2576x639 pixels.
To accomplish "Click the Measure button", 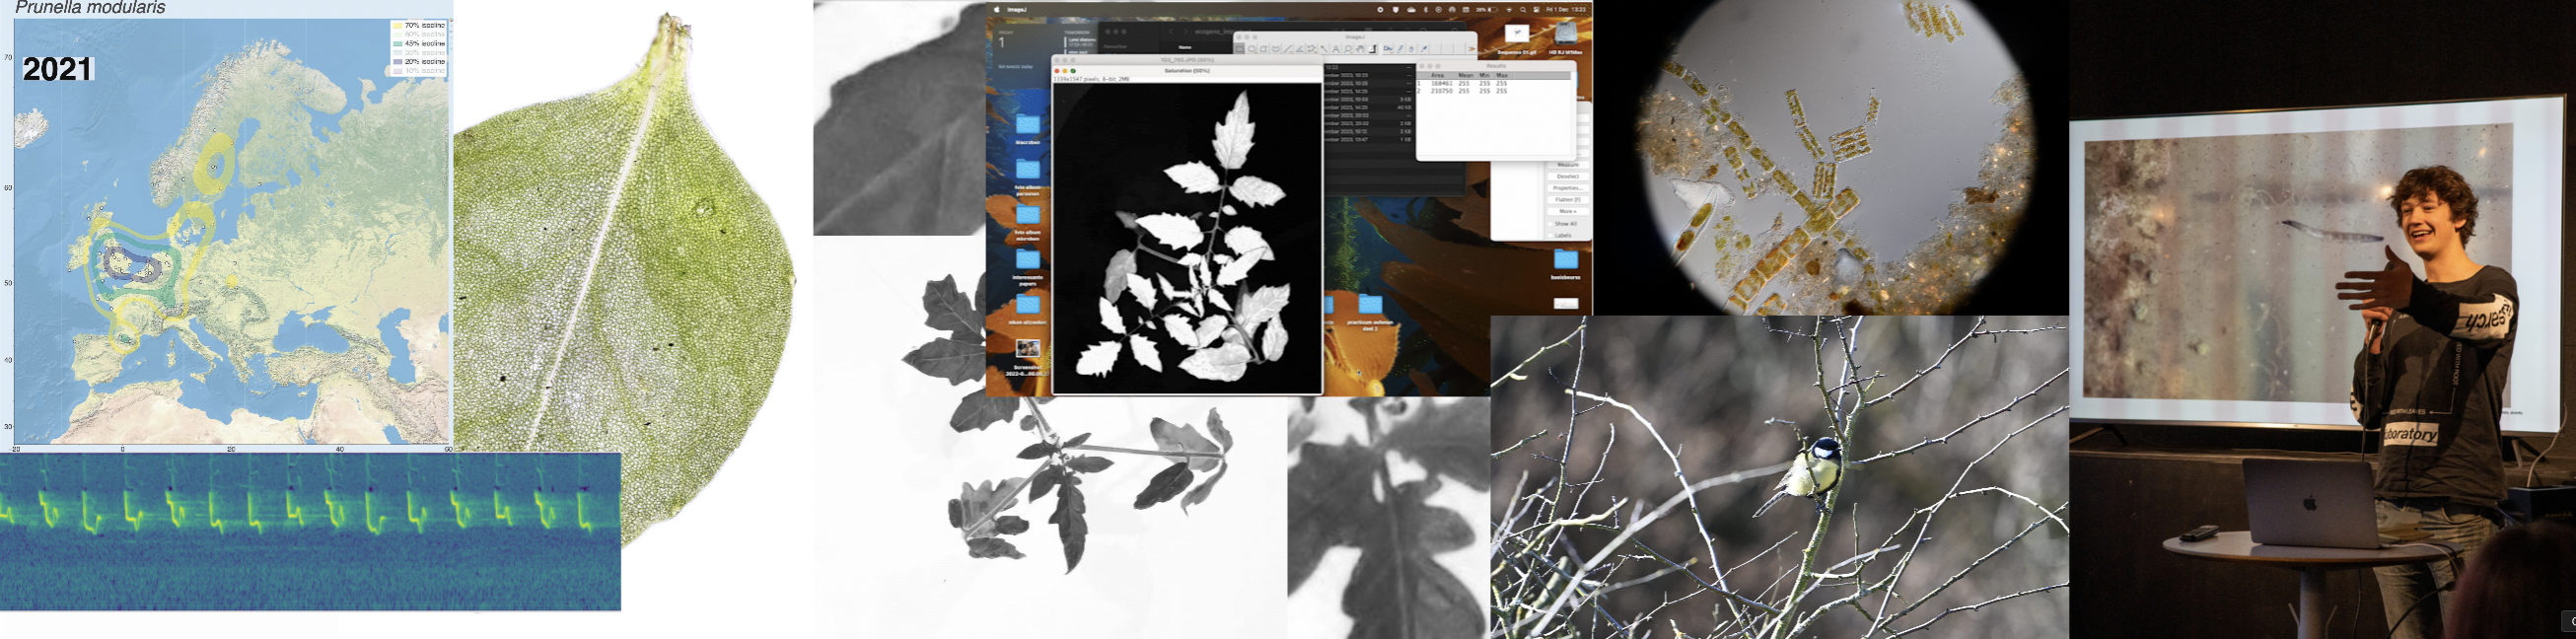I will [1567, 165].
